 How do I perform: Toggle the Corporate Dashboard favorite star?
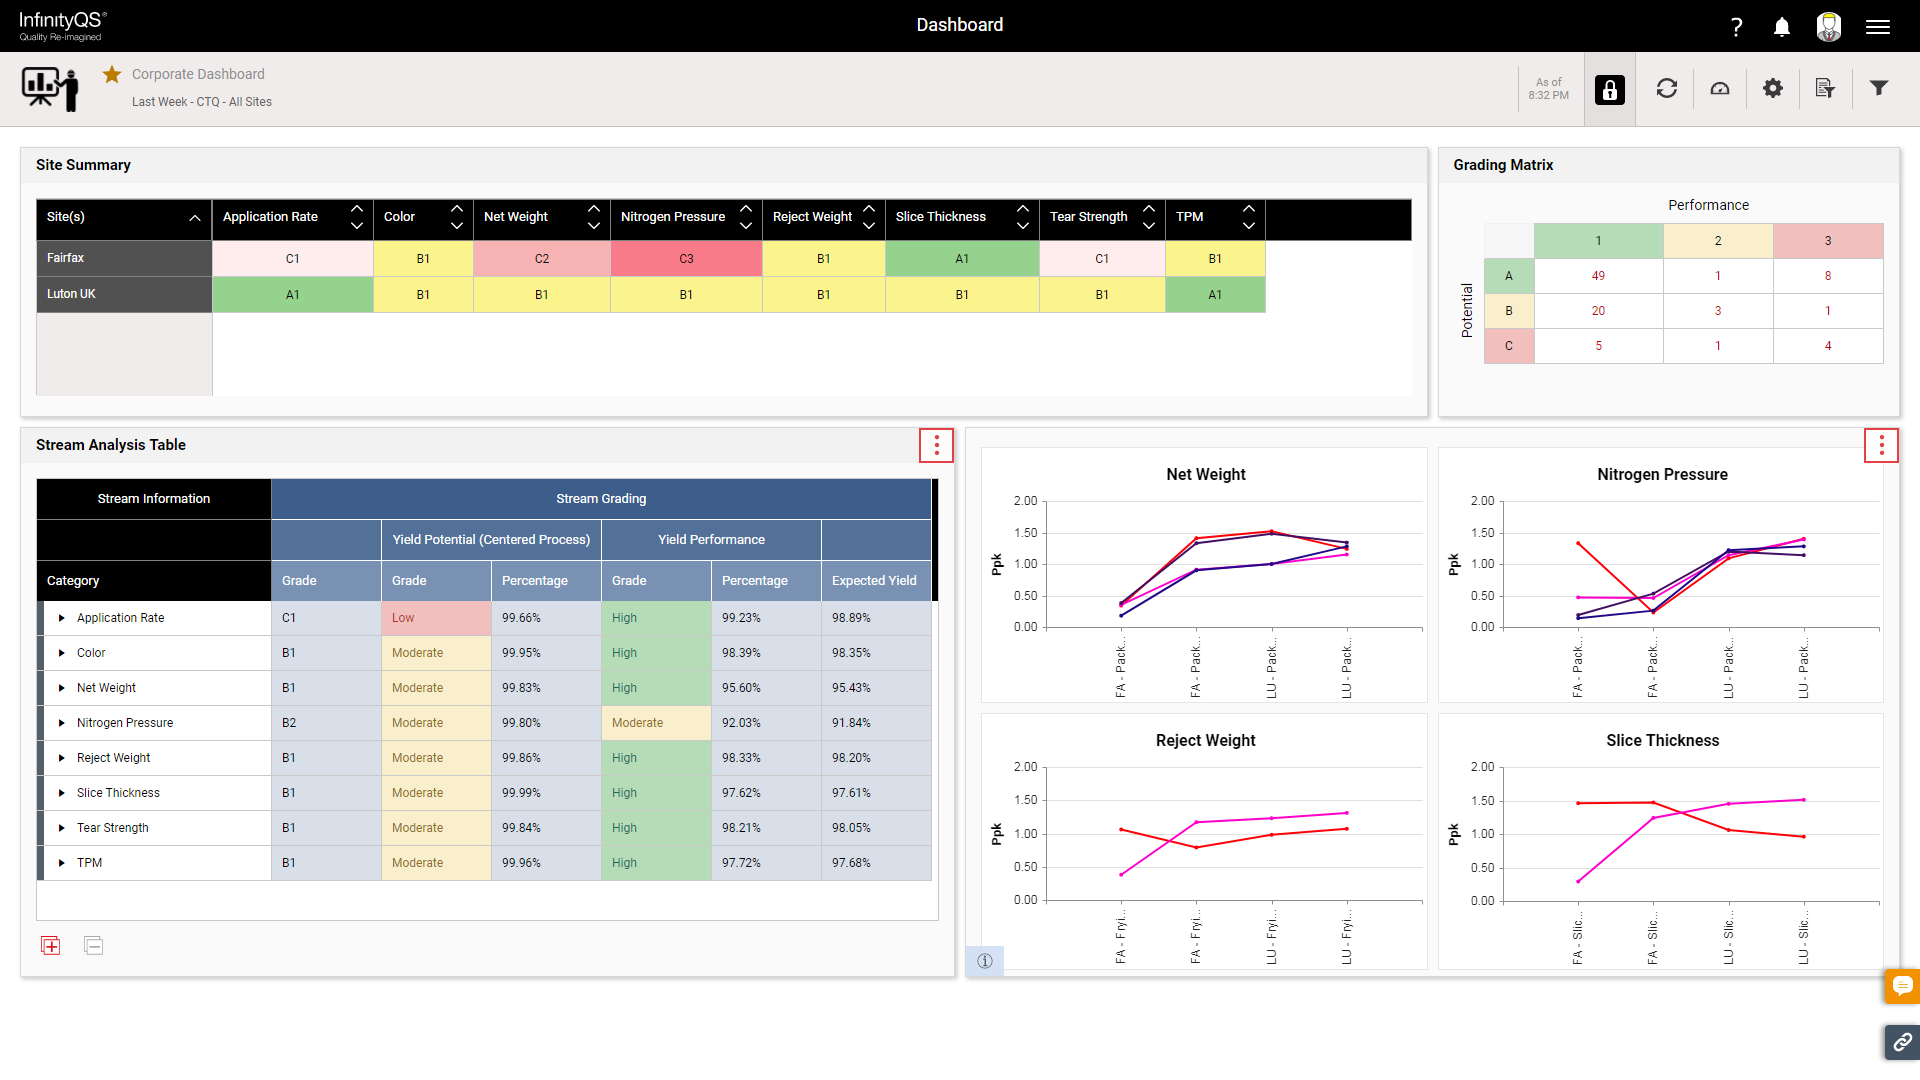tap(112, 74)
